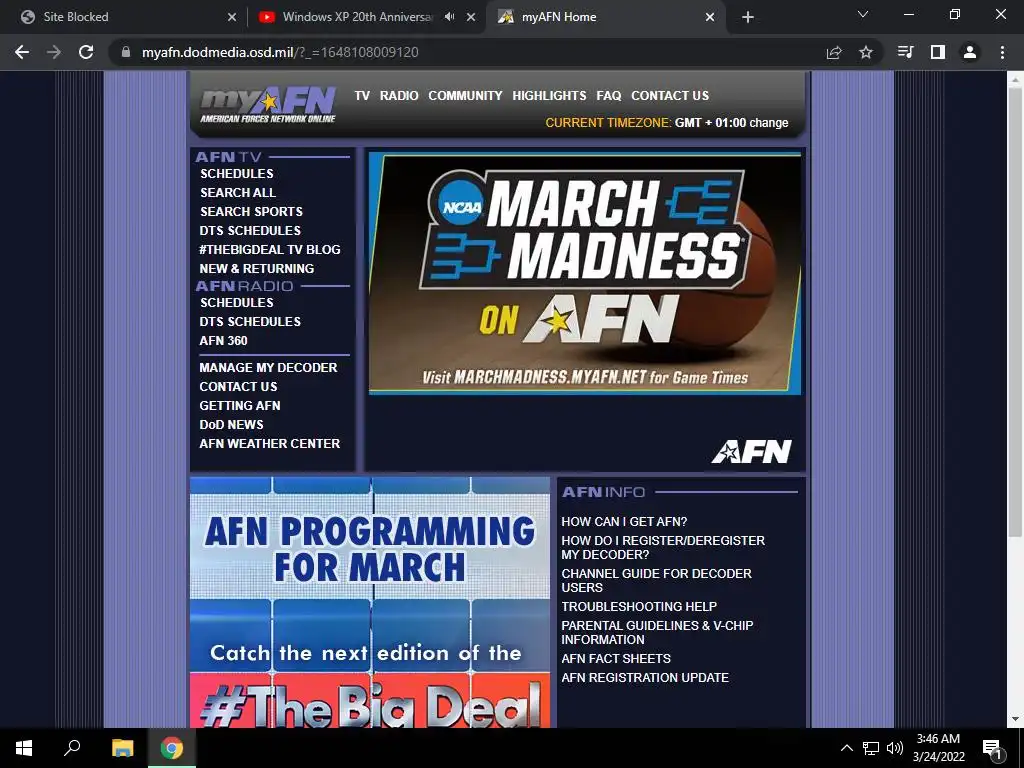Open the browser side panel icon

point(938,52)
